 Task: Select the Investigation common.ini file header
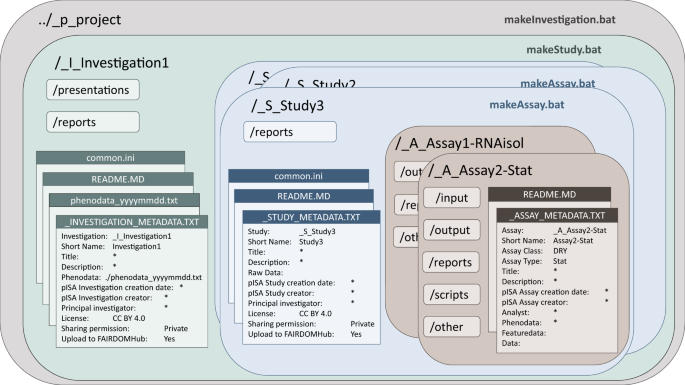[x=111, y=158]
